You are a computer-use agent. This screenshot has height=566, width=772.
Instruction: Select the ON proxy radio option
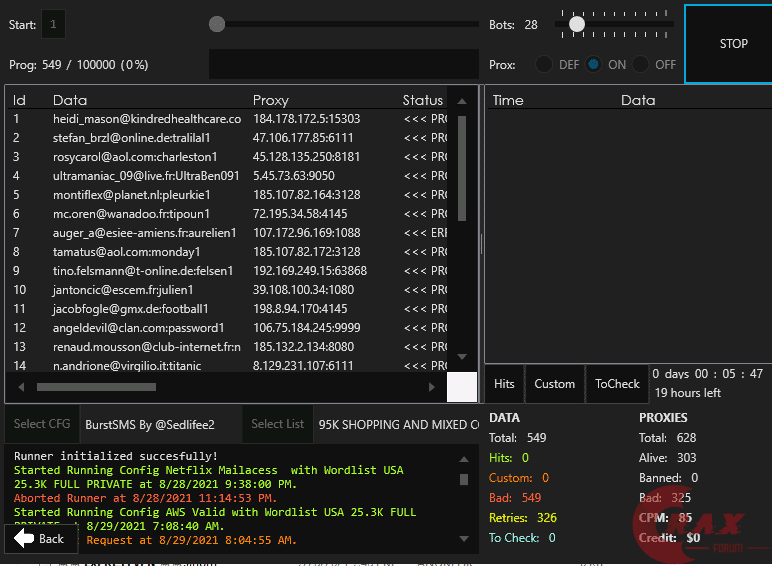click(593, 64)
